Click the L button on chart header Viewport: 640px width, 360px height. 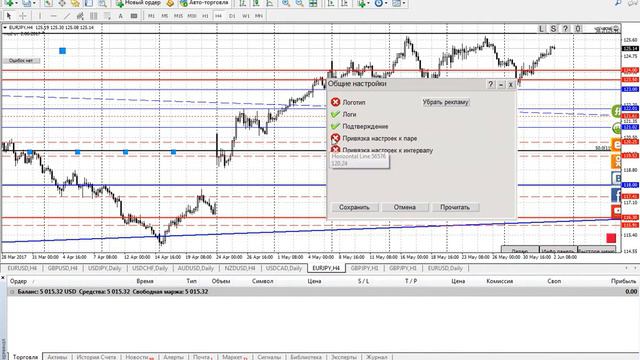click(541, 29)
